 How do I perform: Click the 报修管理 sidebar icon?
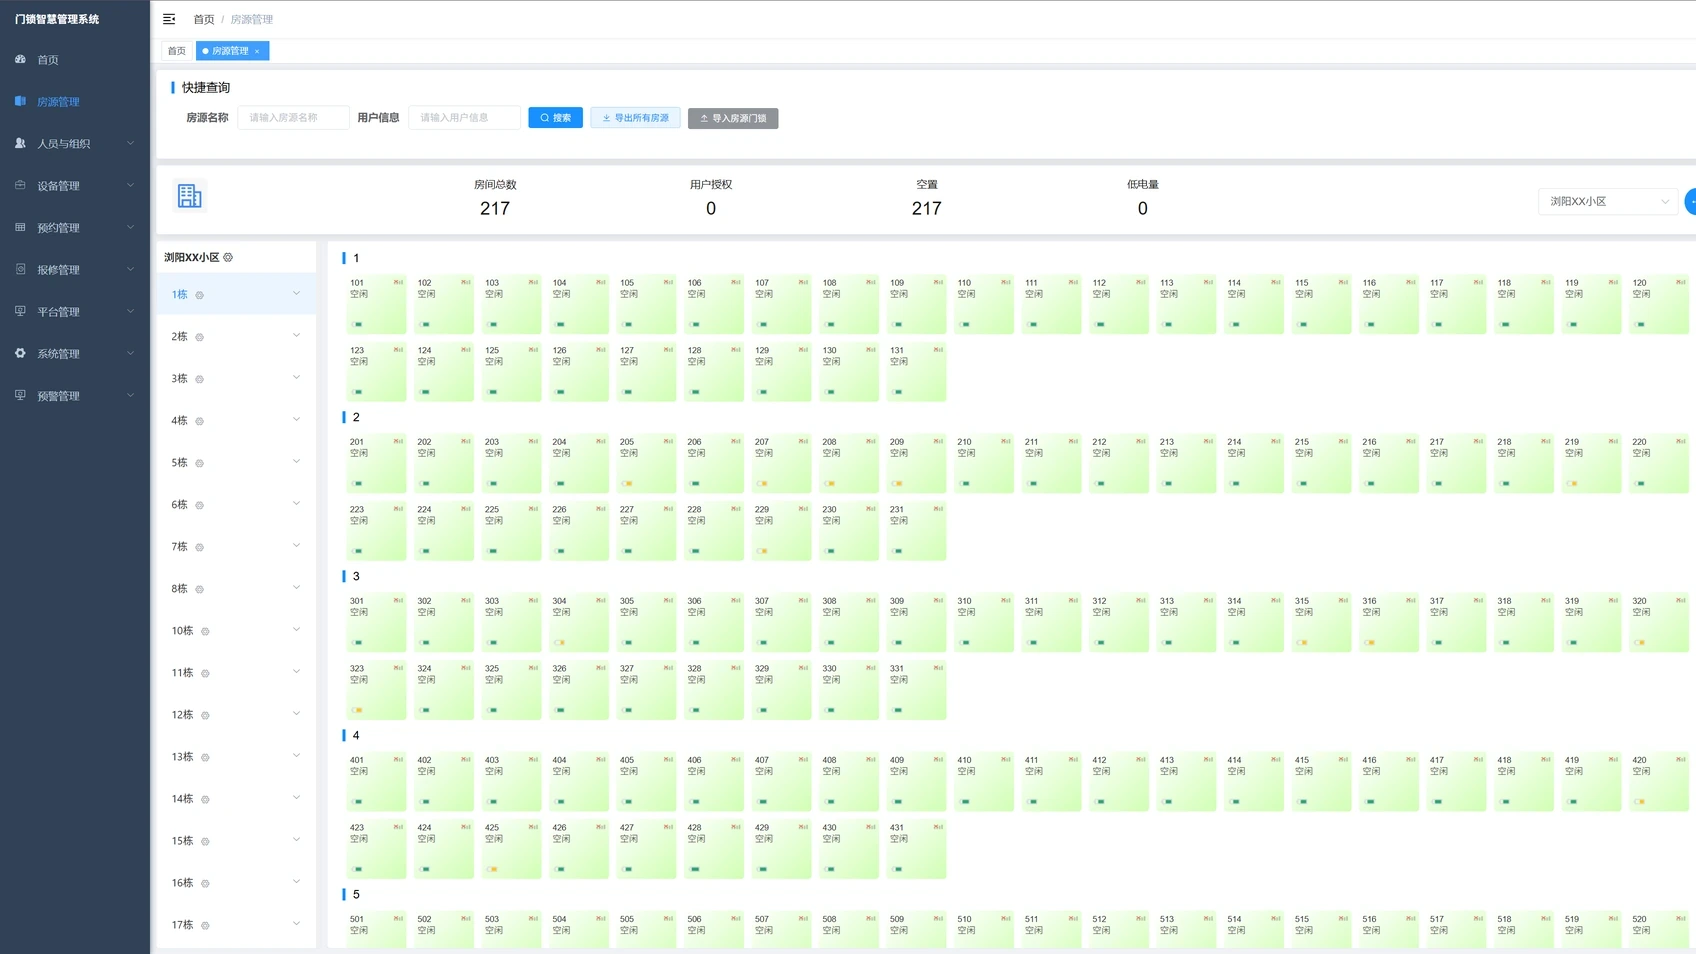coord(20,269)
